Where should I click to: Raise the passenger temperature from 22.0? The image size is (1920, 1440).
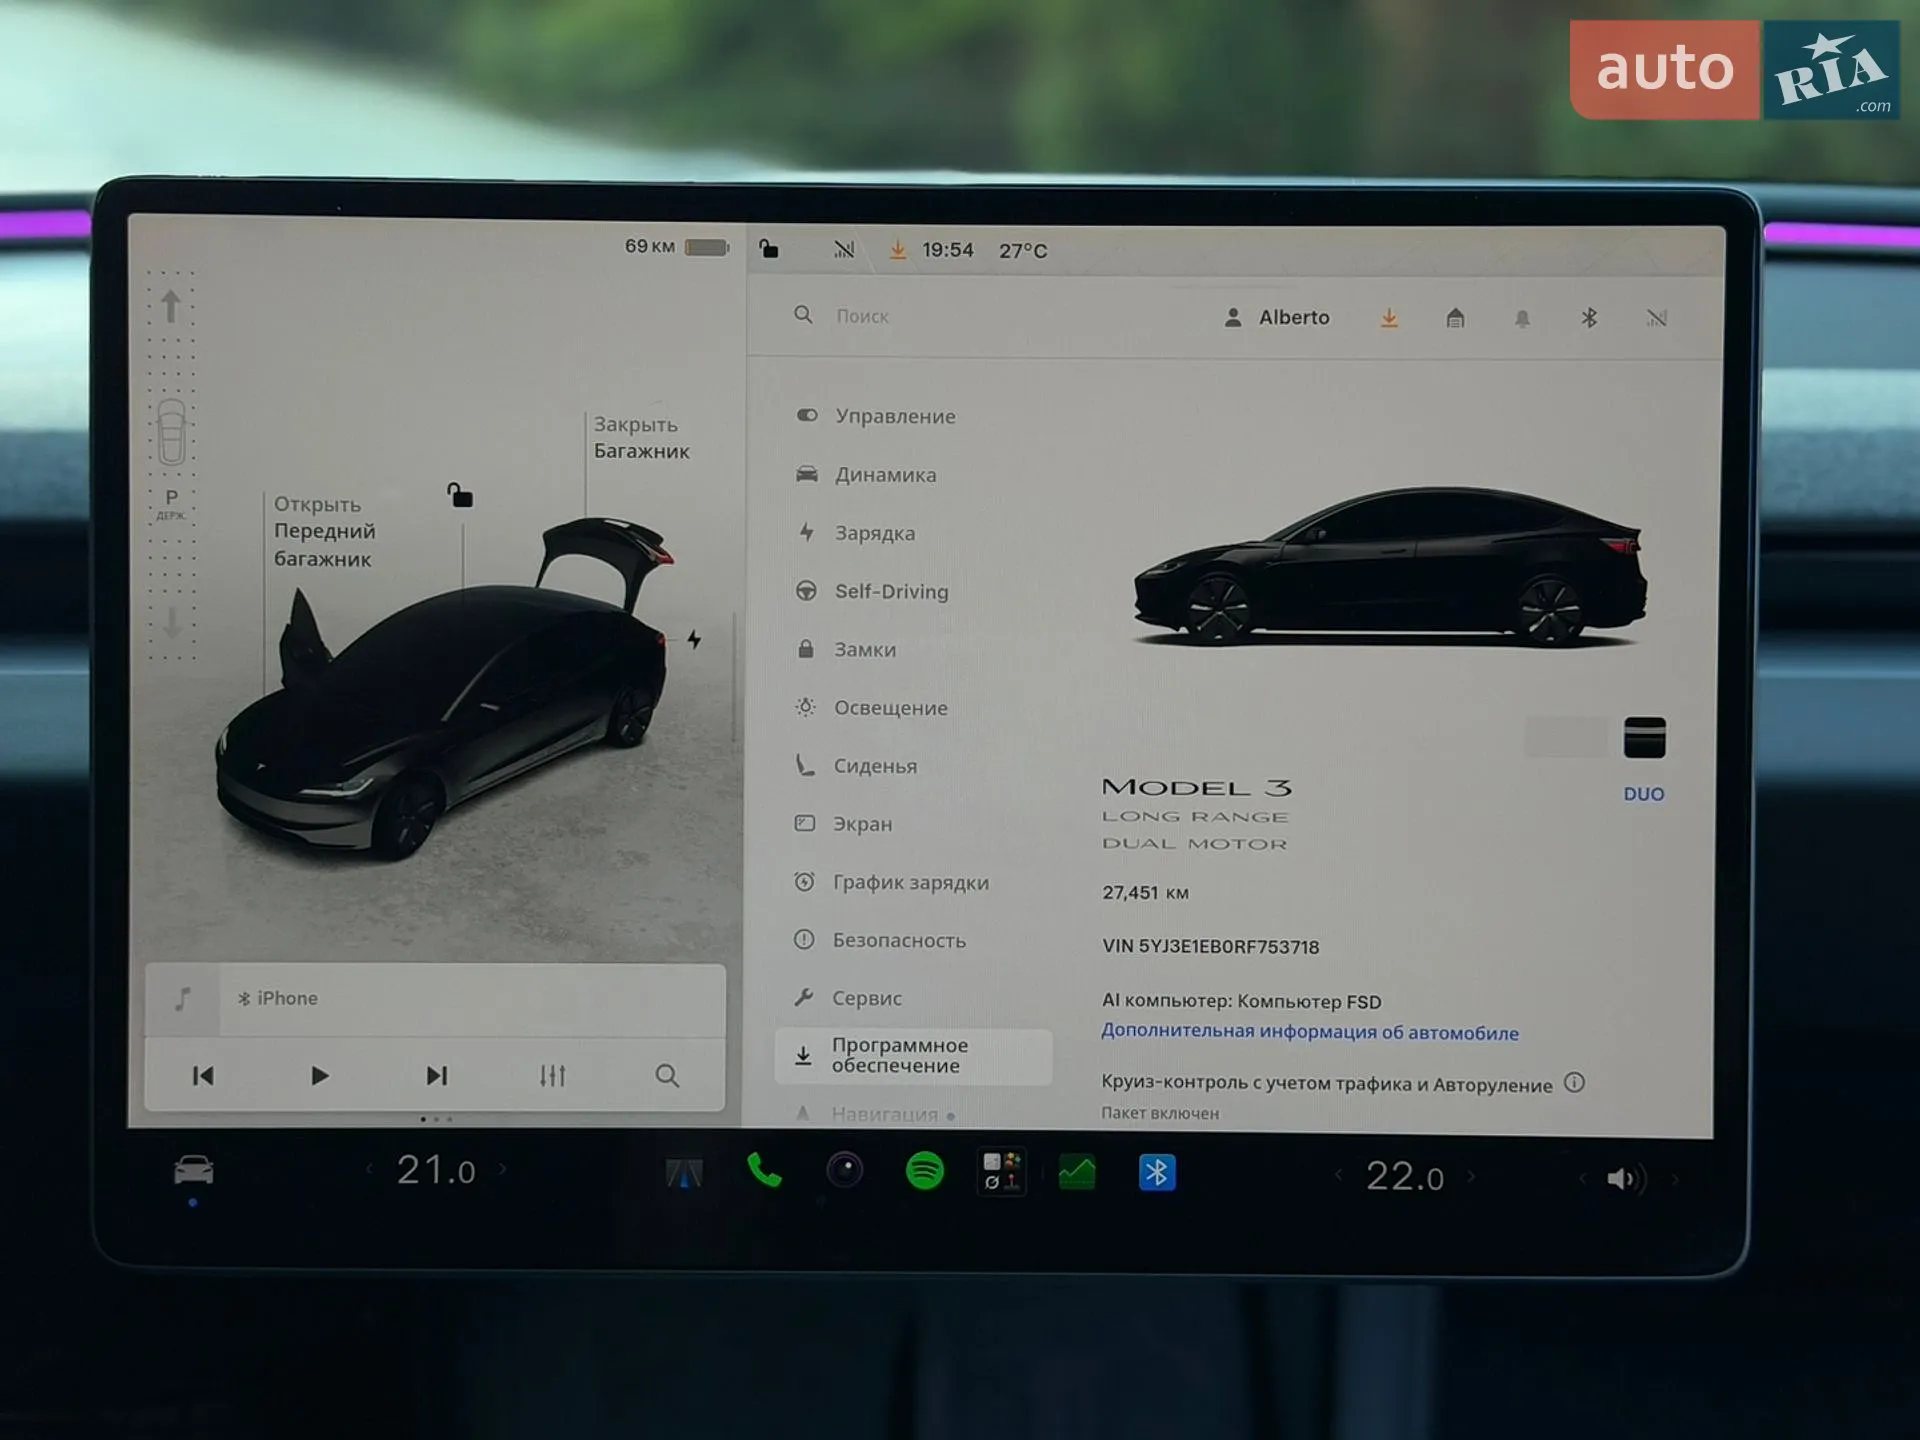point(1472,1176)
